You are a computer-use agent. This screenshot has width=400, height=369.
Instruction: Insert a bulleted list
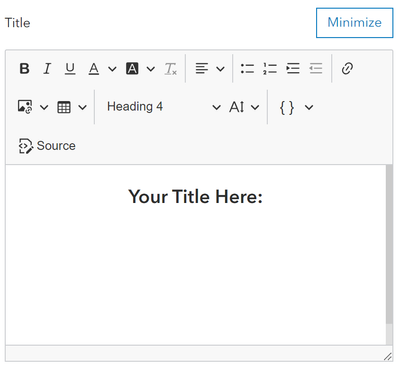click(247, 69)
